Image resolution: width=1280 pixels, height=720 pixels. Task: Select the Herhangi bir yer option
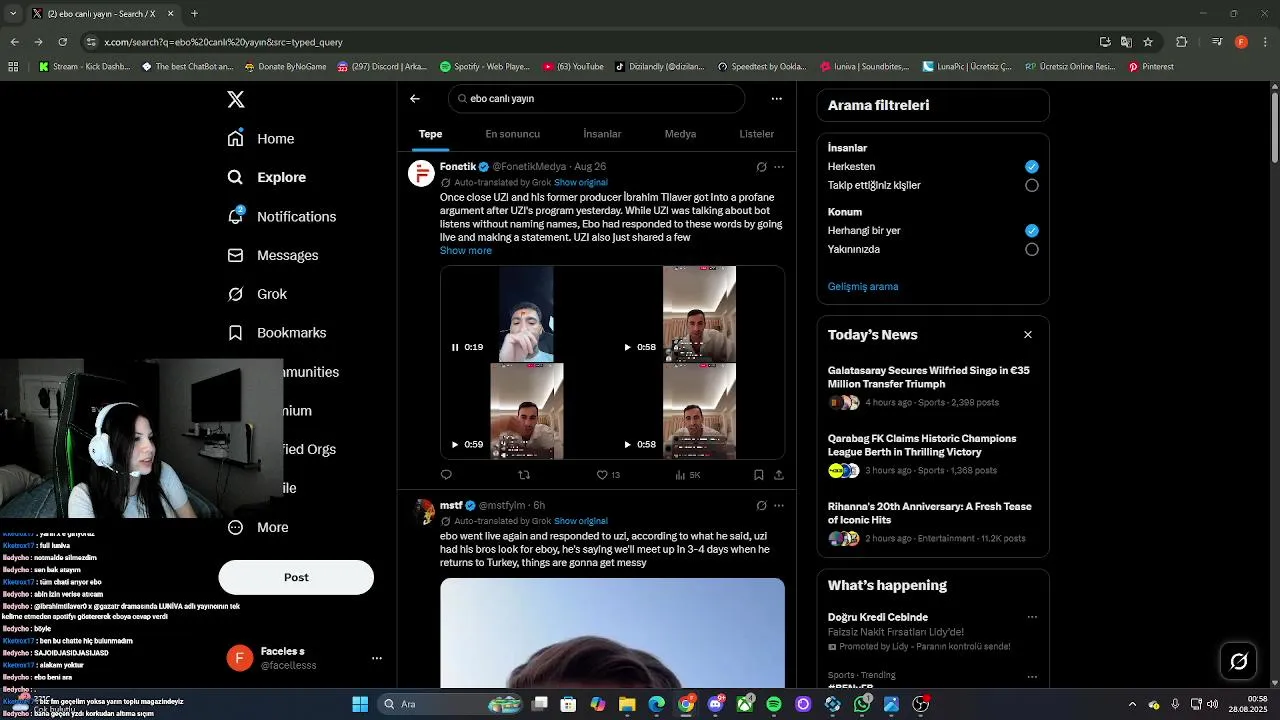tap(1032, 231)
